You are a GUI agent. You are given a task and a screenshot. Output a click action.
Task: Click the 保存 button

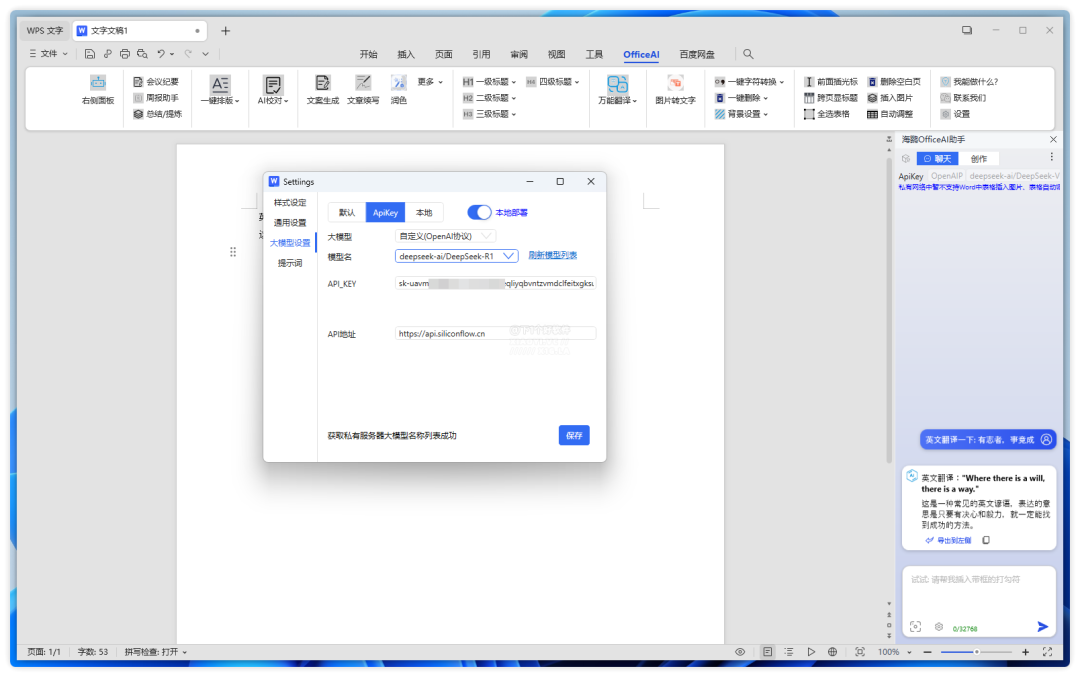[x=574, y=435]
